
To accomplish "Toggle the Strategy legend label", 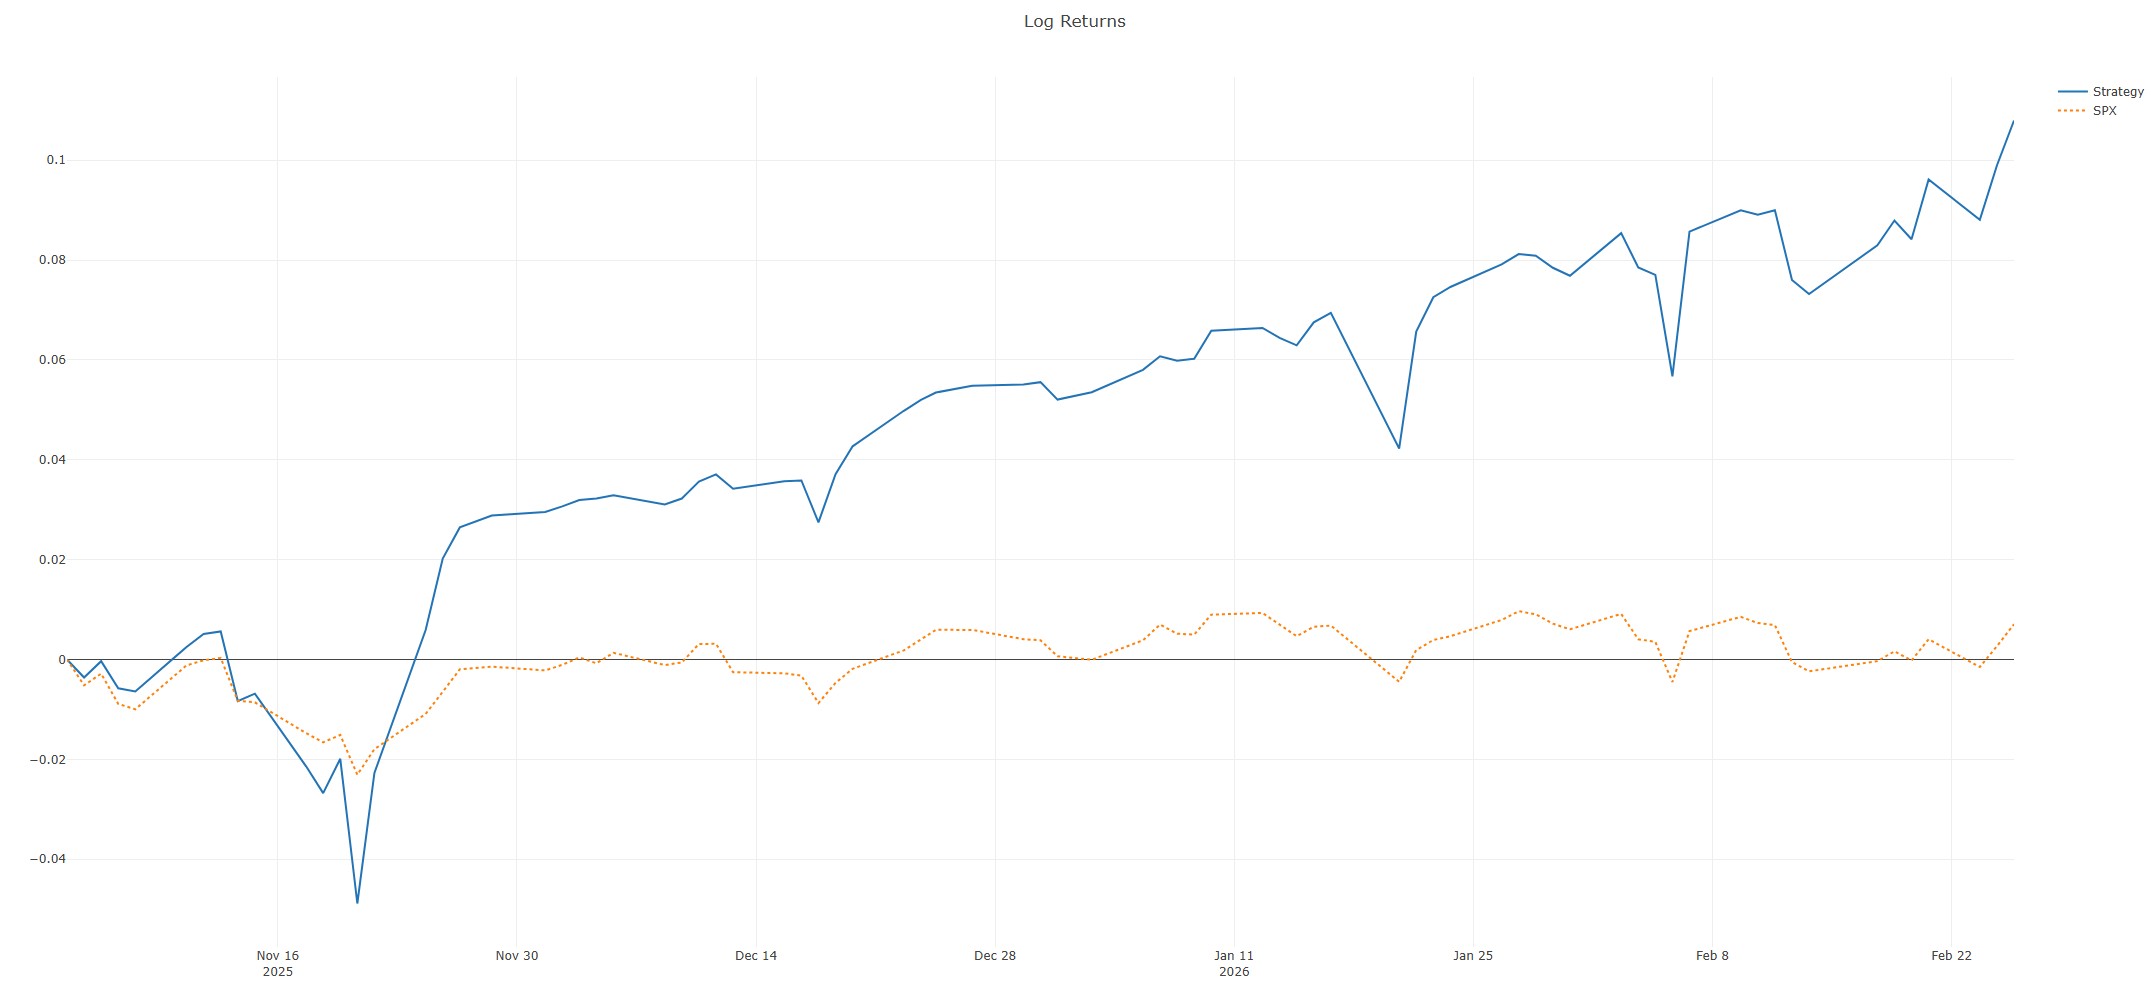I will click(2117, 92).
